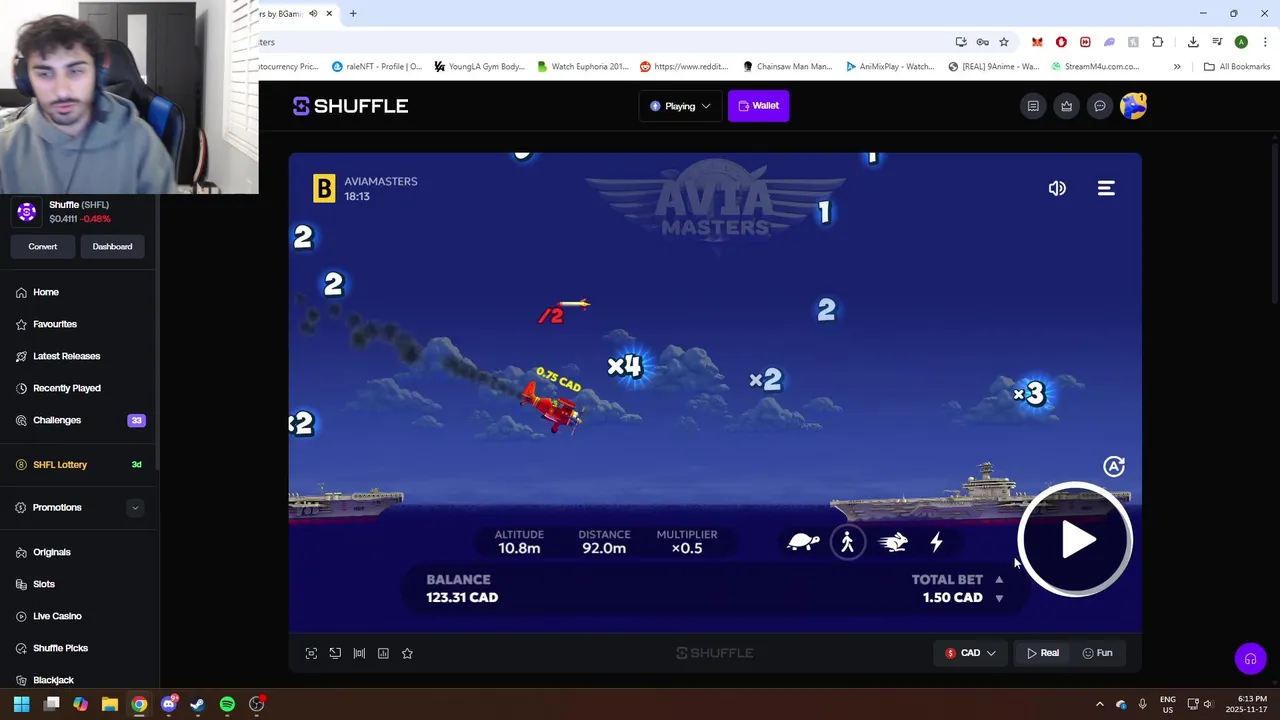The image size is (1280, 720).
Task: Open the user profile avatar
Action: 1133,106
